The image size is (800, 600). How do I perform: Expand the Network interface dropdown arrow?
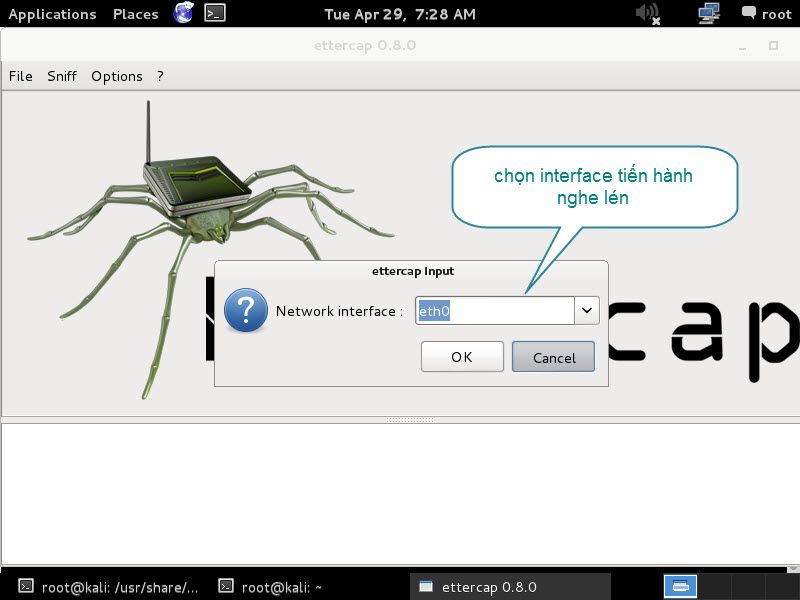[x=587, y=310]
